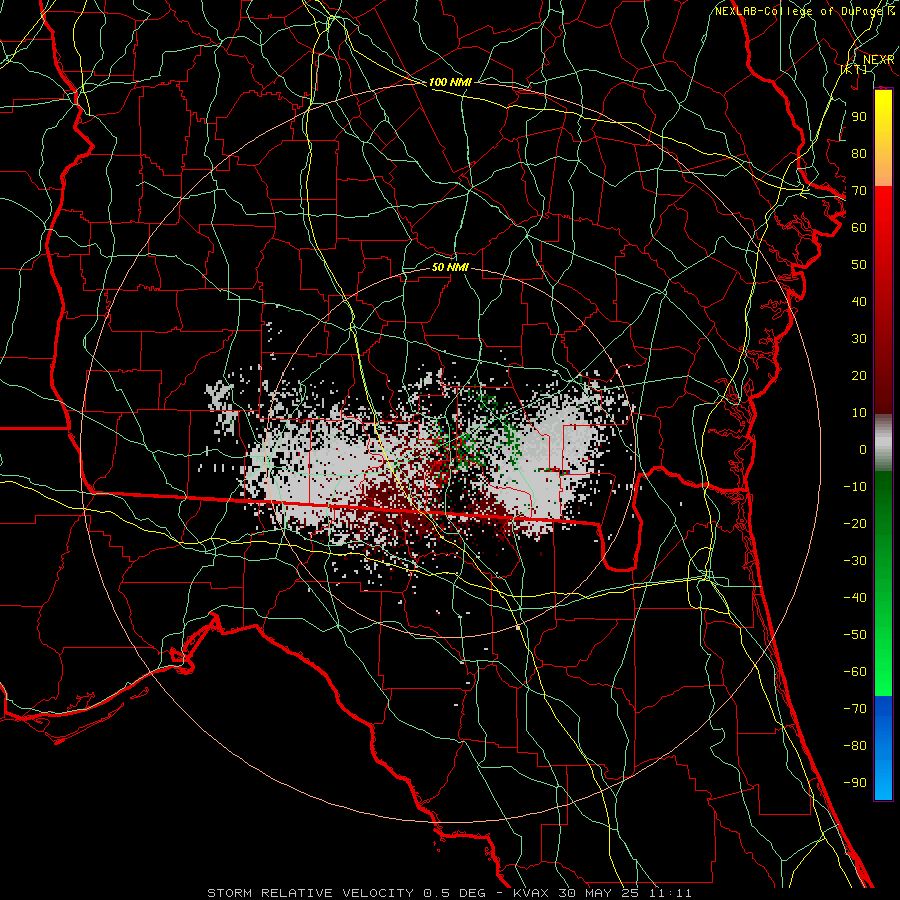This screenshot has width=900, height=900.
Task: Select the positive 50 scale value
Action: tap(859, 265)
